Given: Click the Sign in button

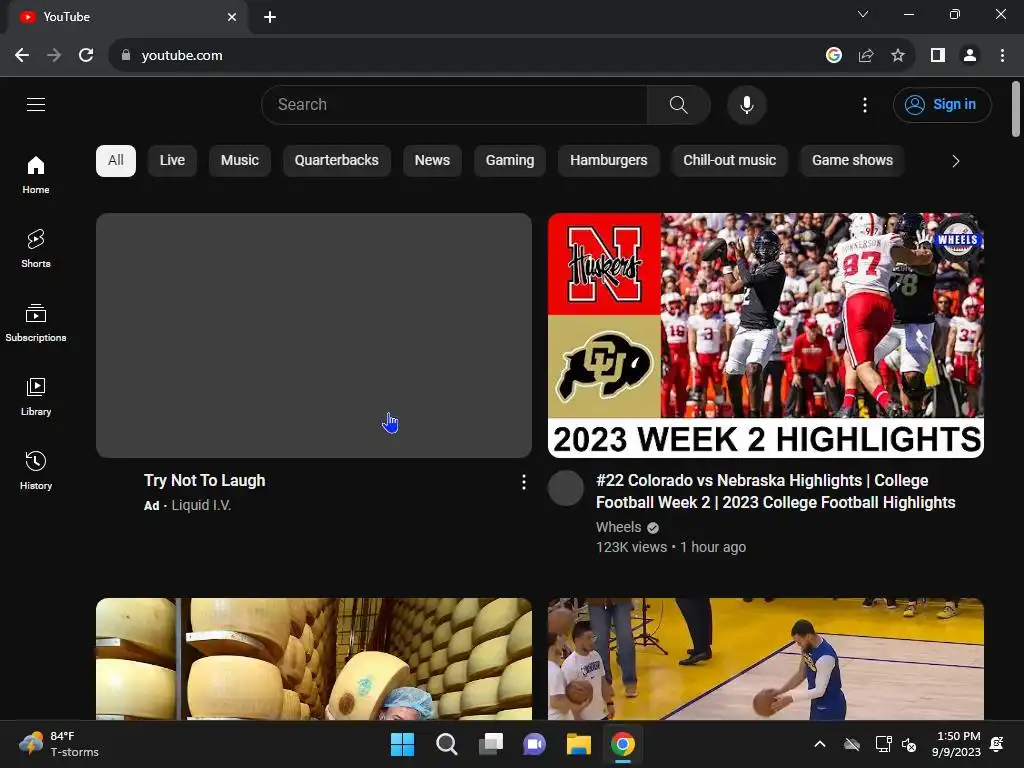Looking at the screenshot, I should [942, 104].
